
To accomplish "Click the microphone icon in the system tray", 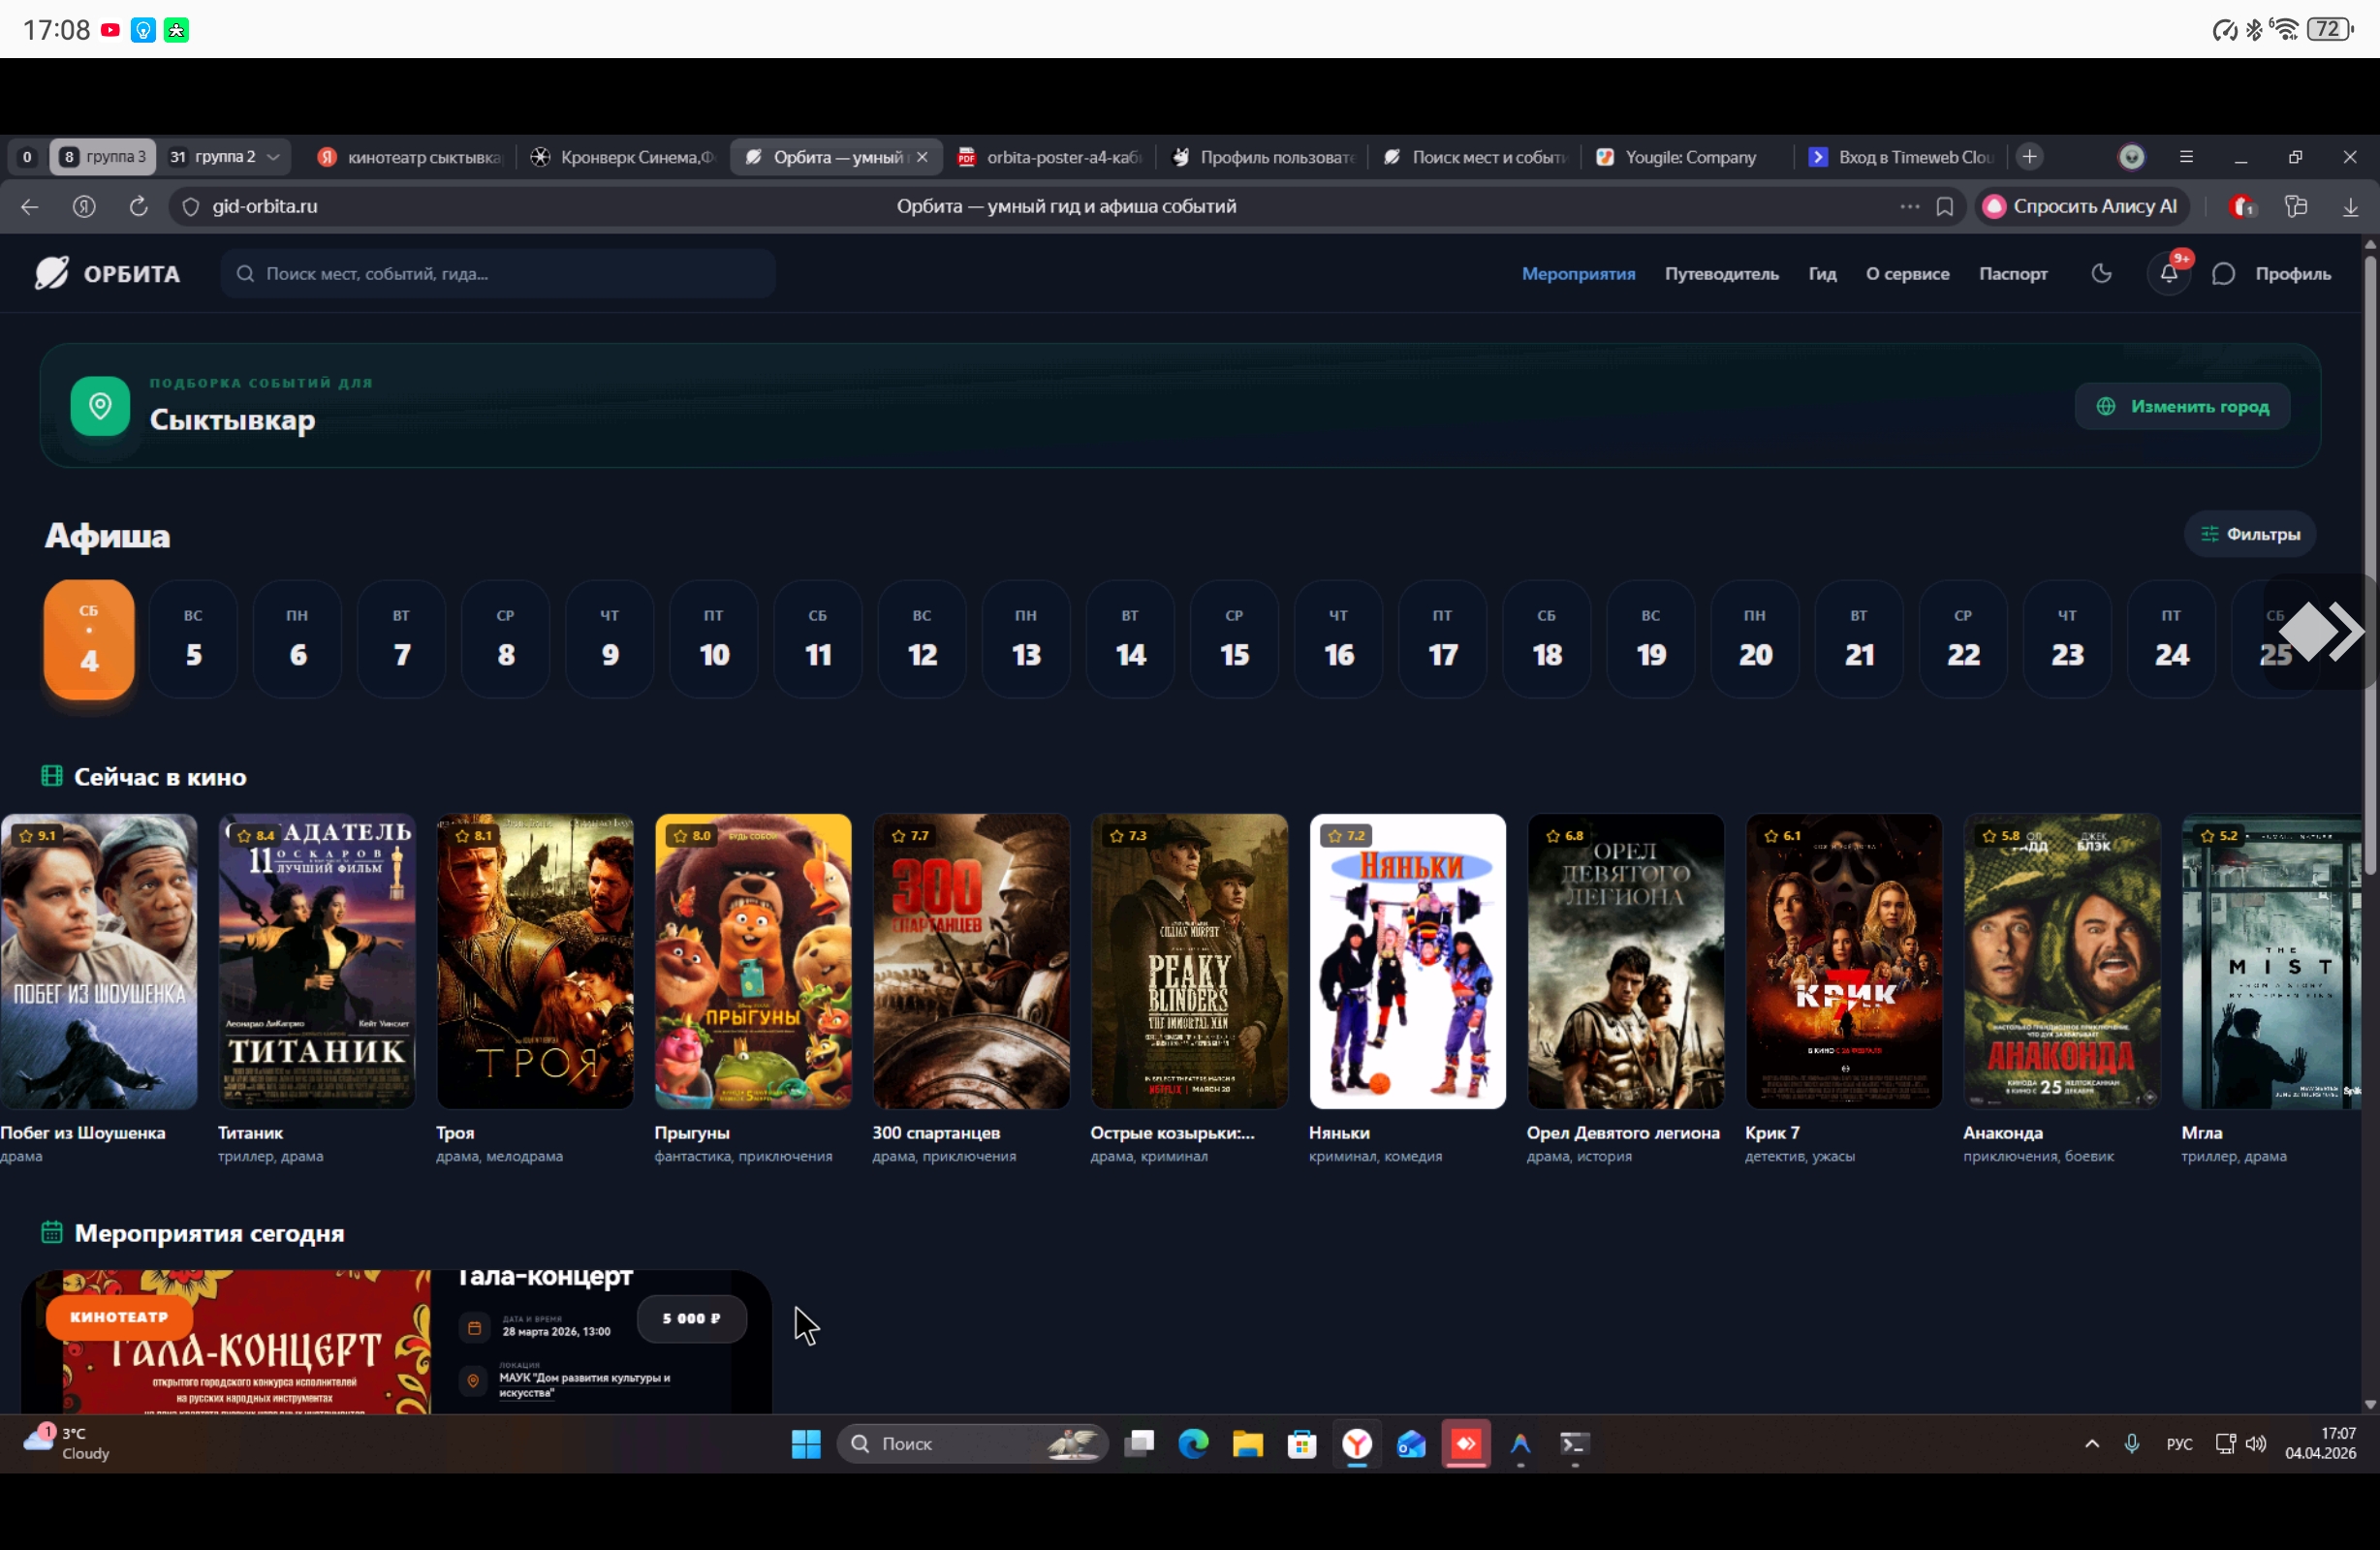I will [x=2132, y=1443].
